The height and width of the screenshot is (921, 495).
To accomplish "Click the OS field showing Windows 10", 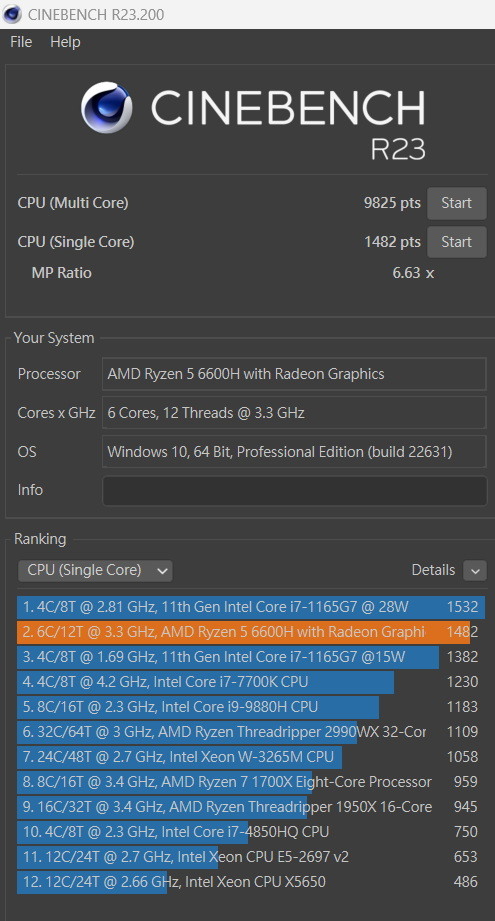I will tap(294, 452).
